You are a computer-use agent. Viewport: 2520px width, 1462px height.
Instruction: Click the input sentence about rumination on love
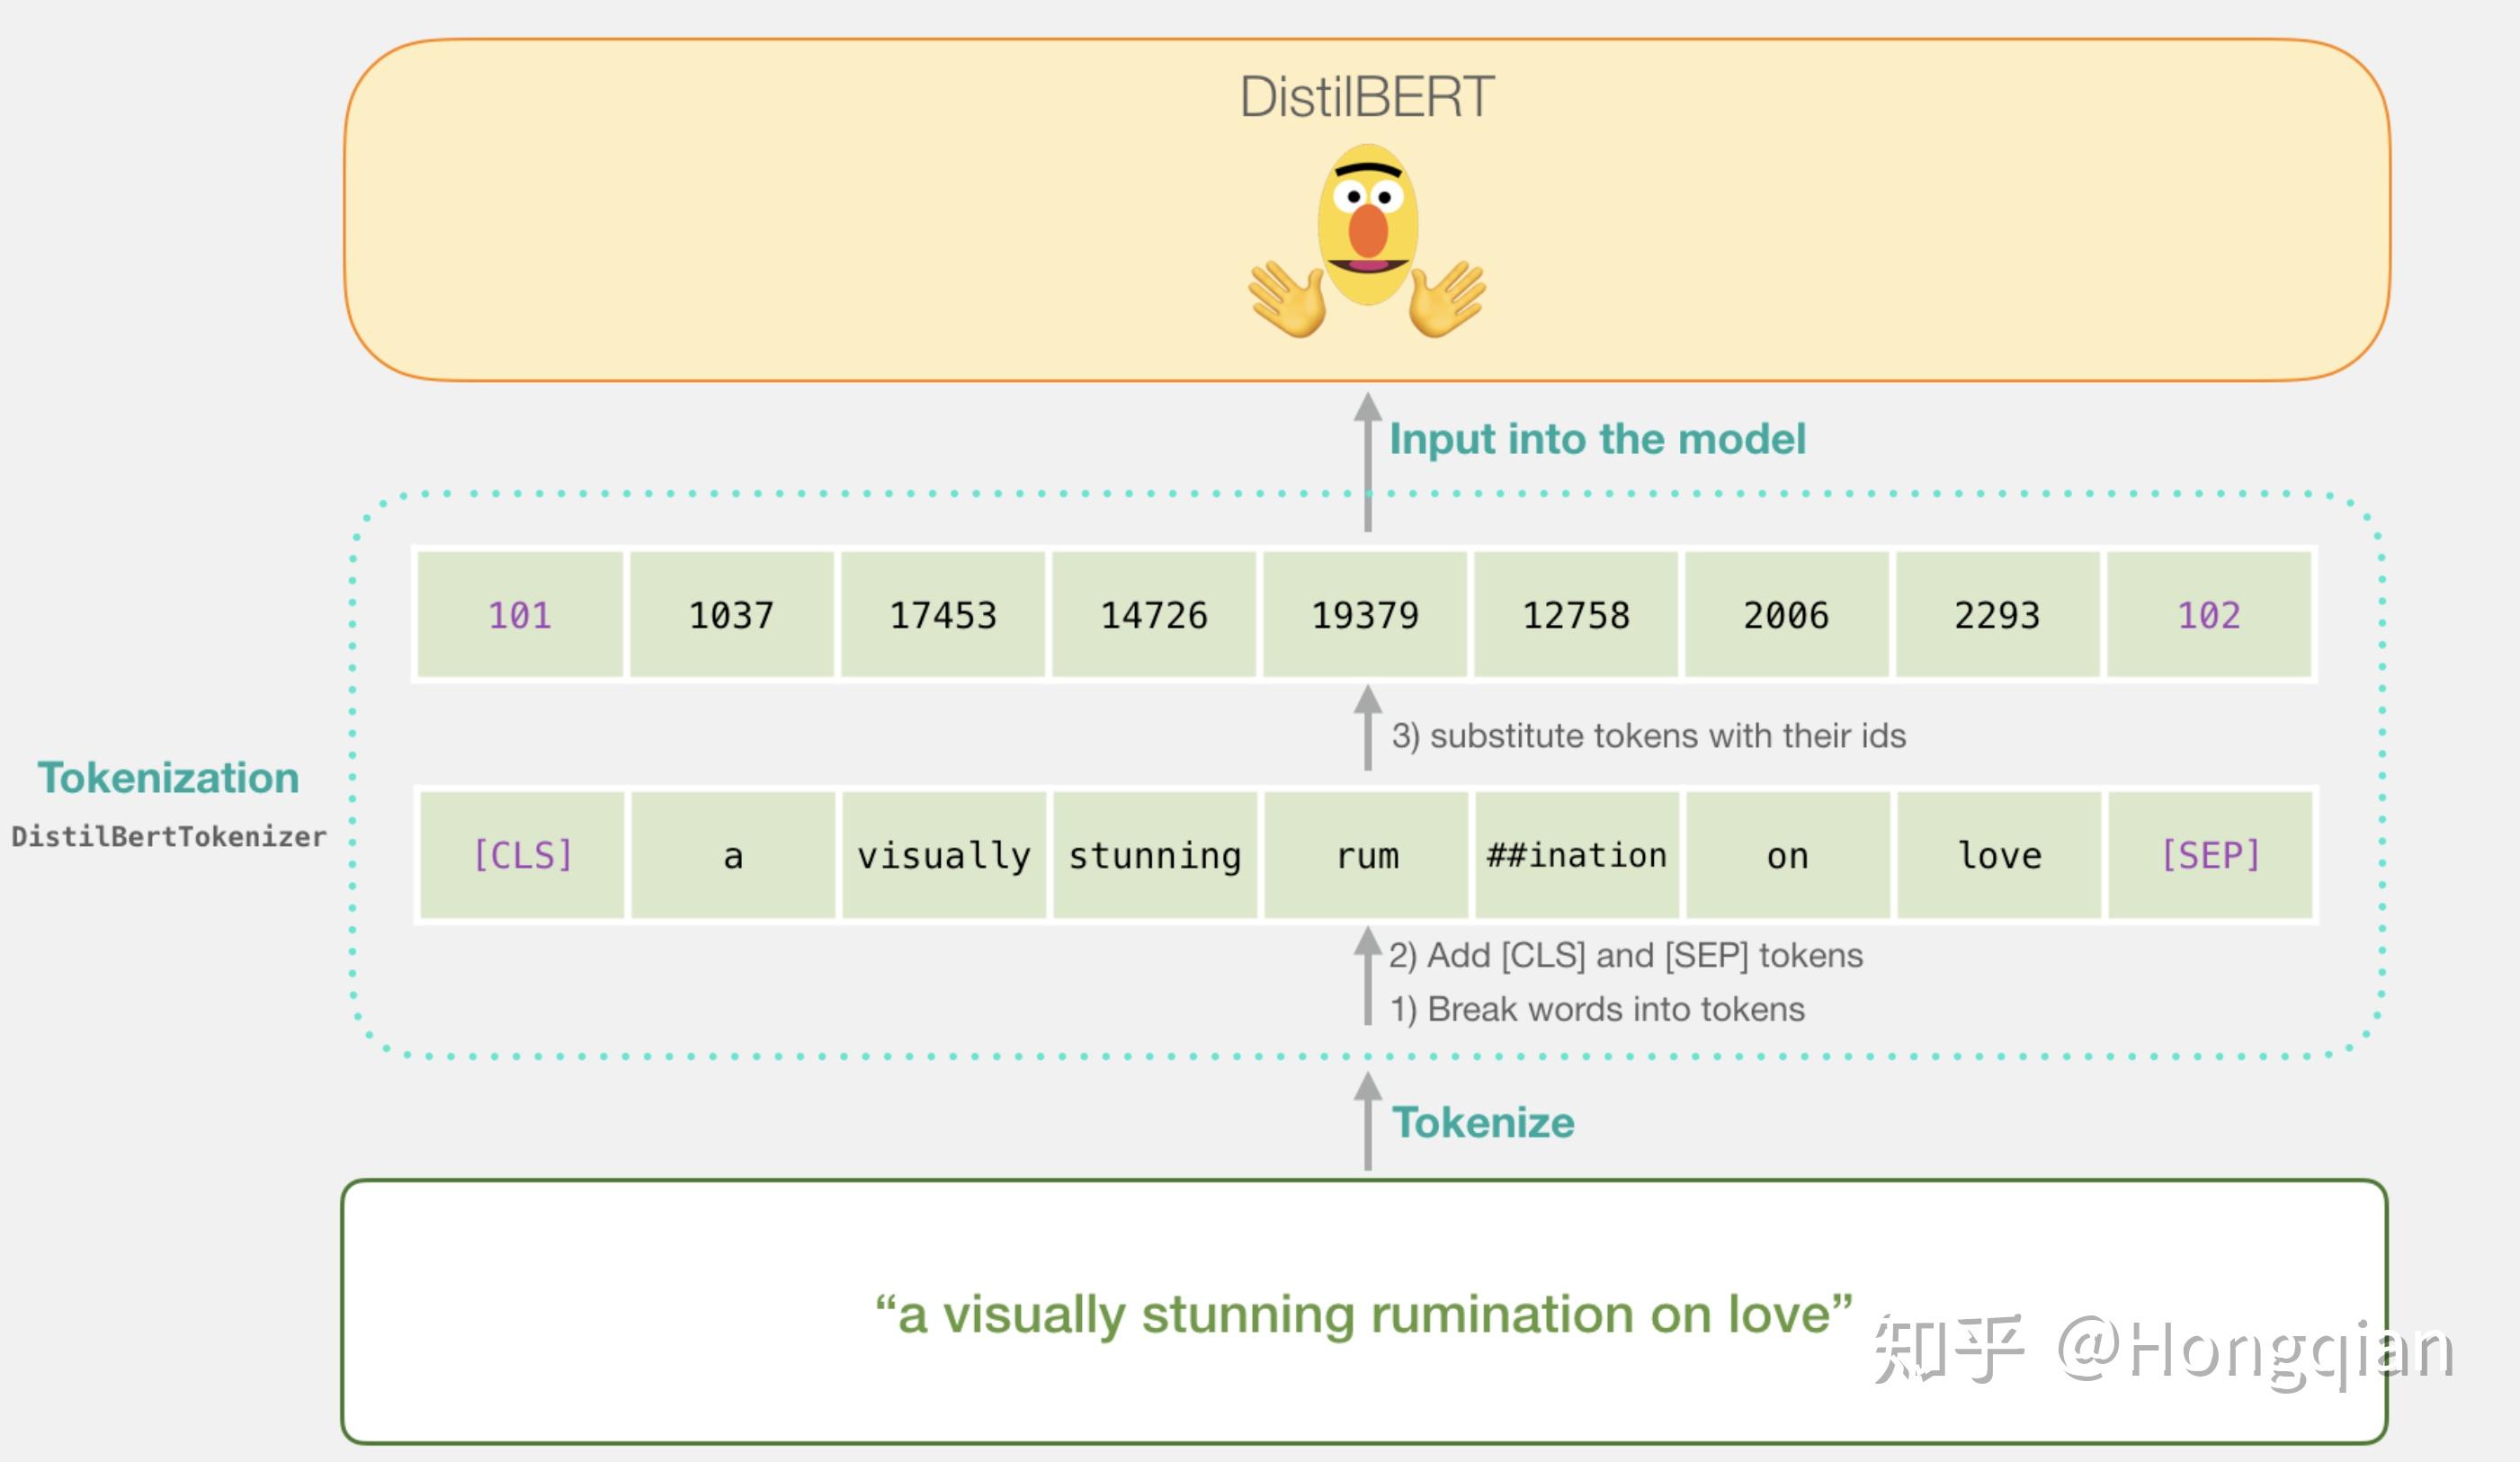(1364, 1313)
